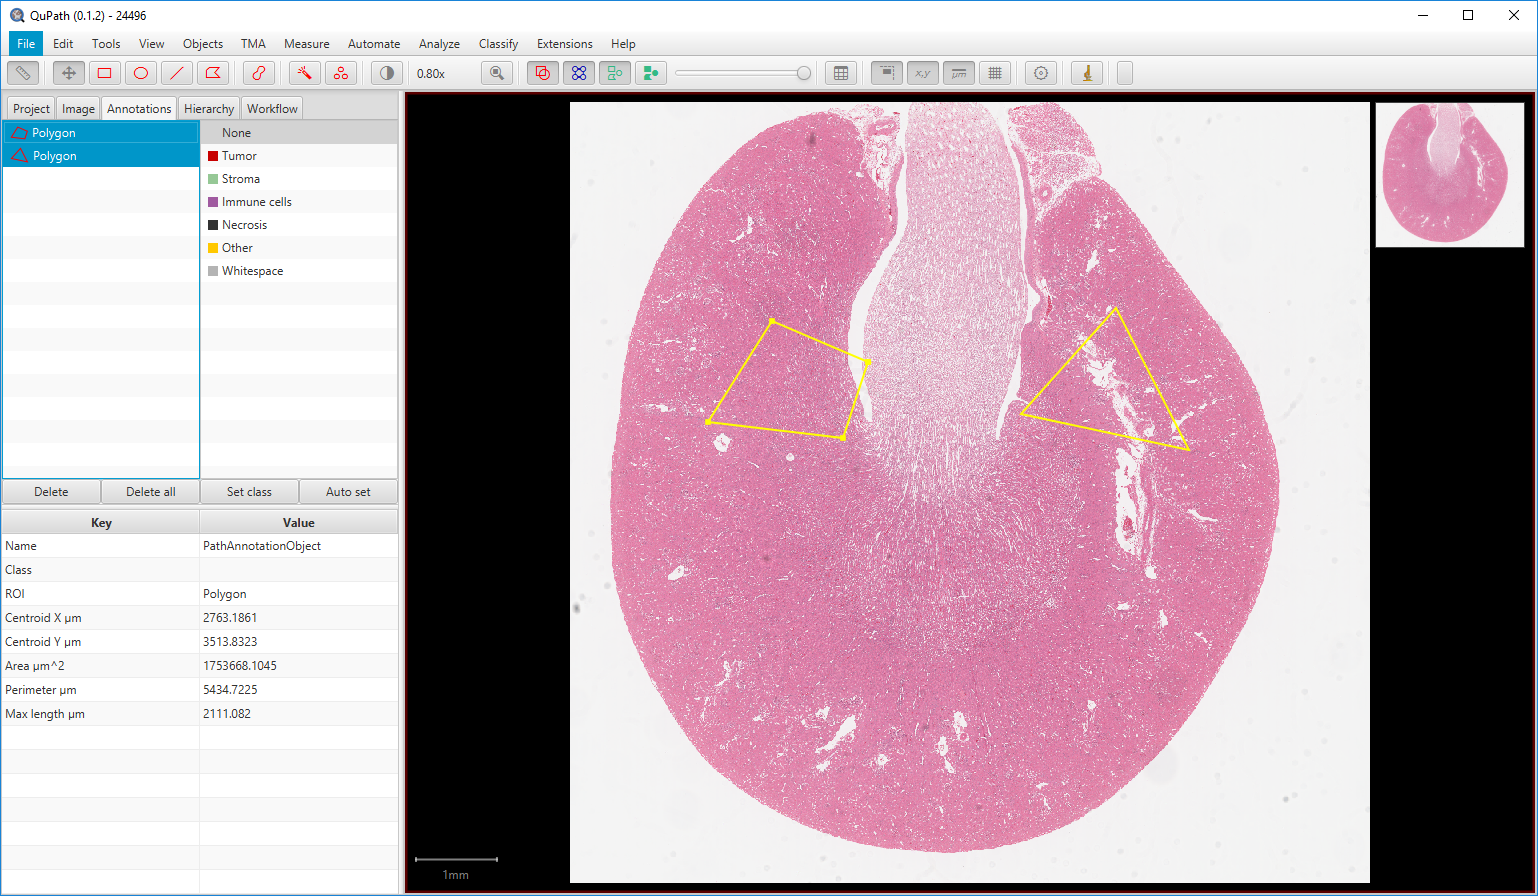Choose the Line drawing tool
Screen dimensions: 1538x896
coord(177,72)
